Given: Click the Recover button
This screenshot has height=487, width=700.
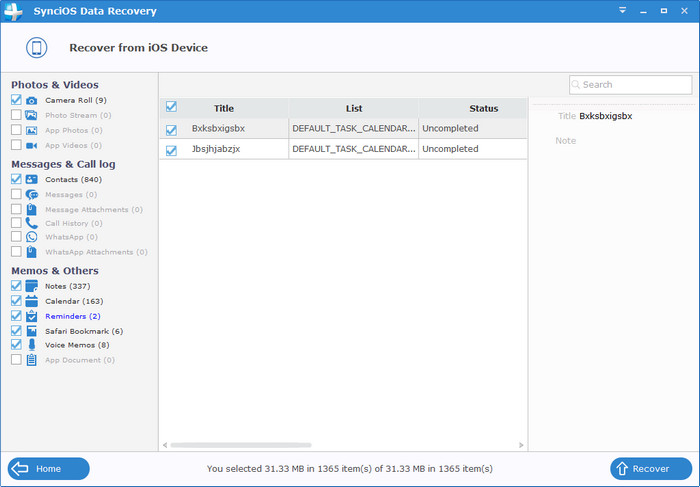Looking at the screenshot, I should [x=651, y=469].
